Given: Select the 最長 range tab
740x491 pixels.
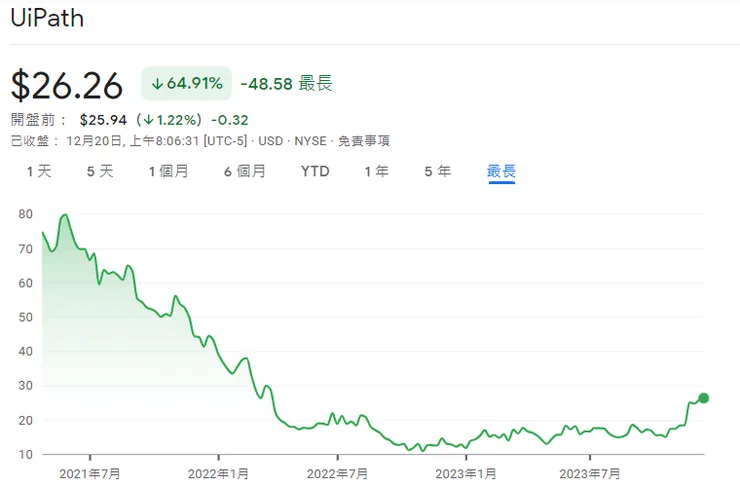Looking at the screenshot, I should pyautogui.click(x=501, y=171).
